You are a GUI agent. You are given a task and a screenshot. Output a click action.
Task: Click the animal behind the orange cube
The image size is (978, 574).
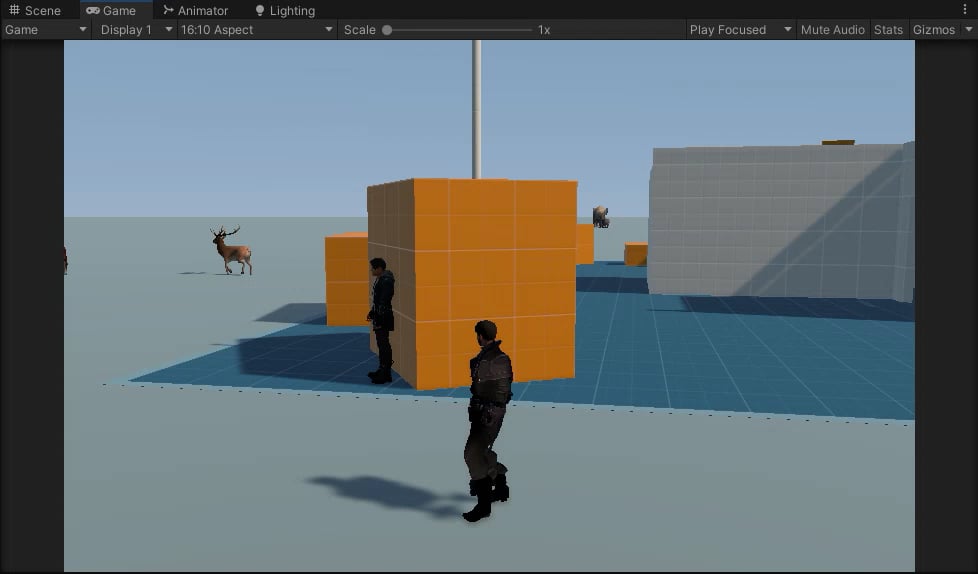tap(601, 217)
